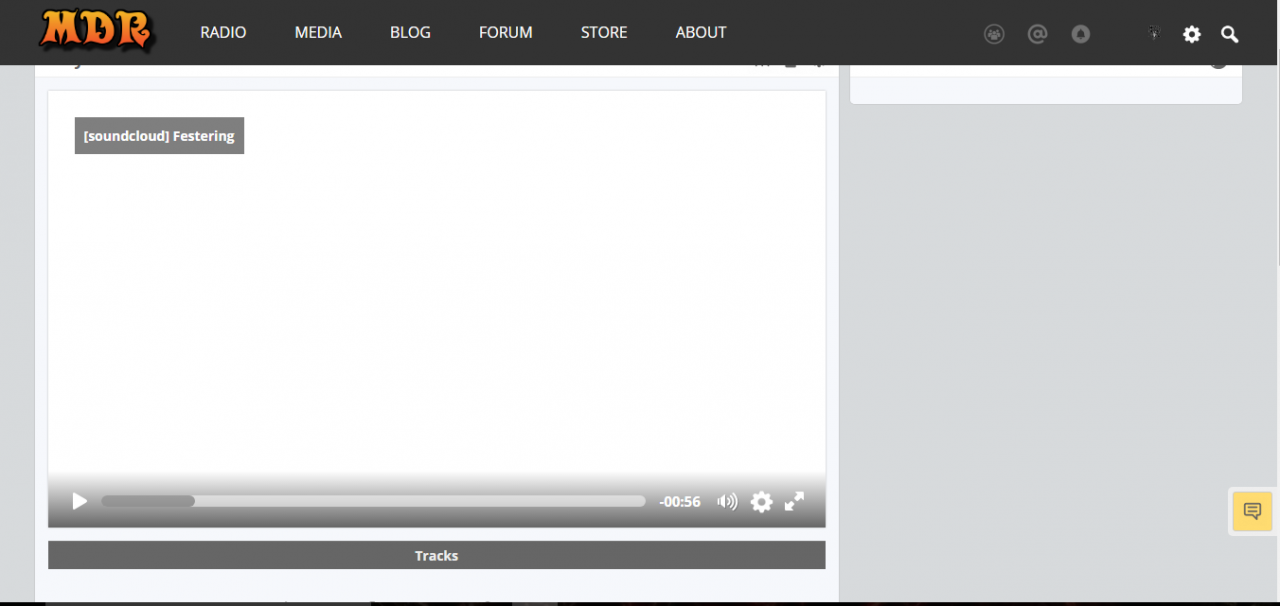Open the group members icon in header
This screenshot has width=1280, height=606.
[x=994, y=34]
